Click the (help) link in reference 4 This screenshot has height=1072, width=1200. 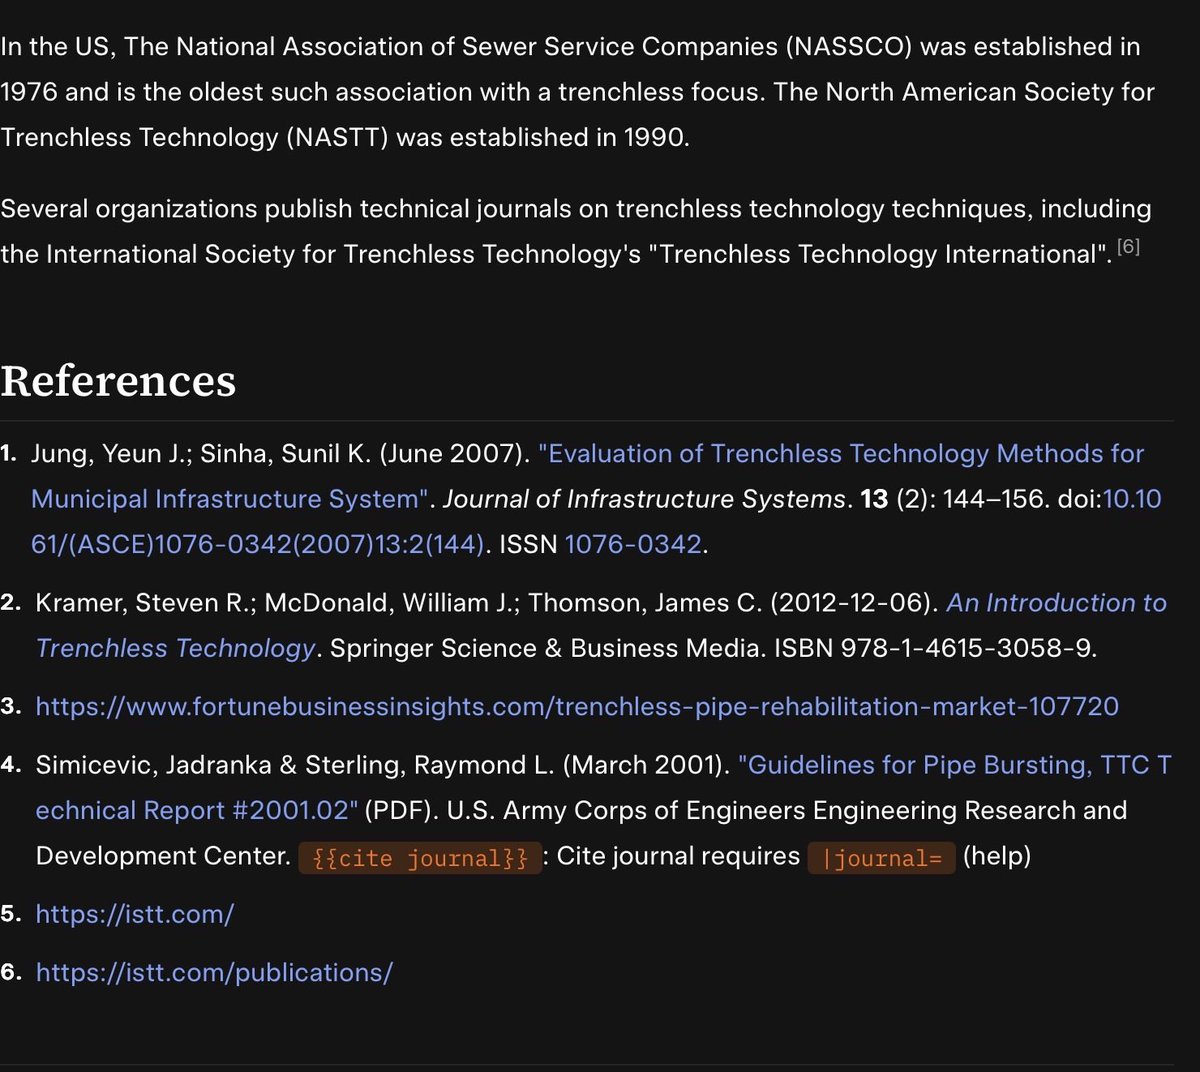[996, 857]
